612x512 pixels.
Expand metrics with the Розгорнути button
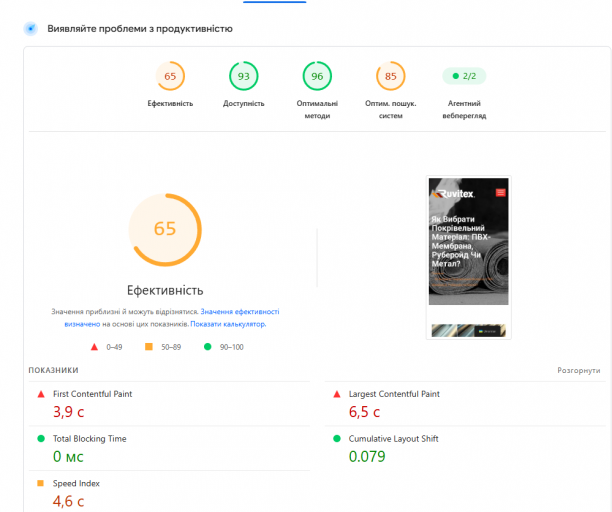pyautogui.click(x=578, y=370)
